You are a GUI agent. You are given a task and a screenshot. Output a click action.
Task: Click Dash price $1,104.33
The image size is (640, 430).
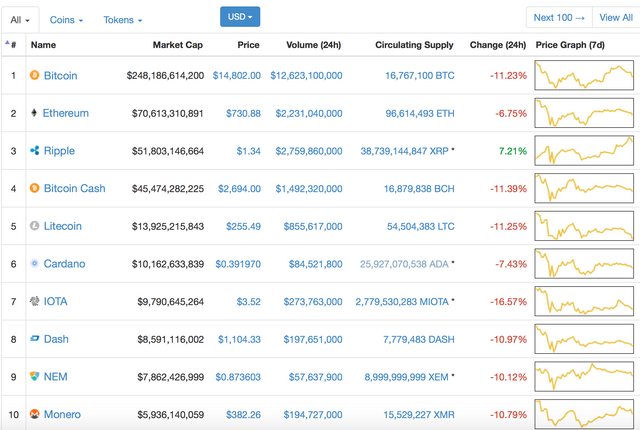239,339
